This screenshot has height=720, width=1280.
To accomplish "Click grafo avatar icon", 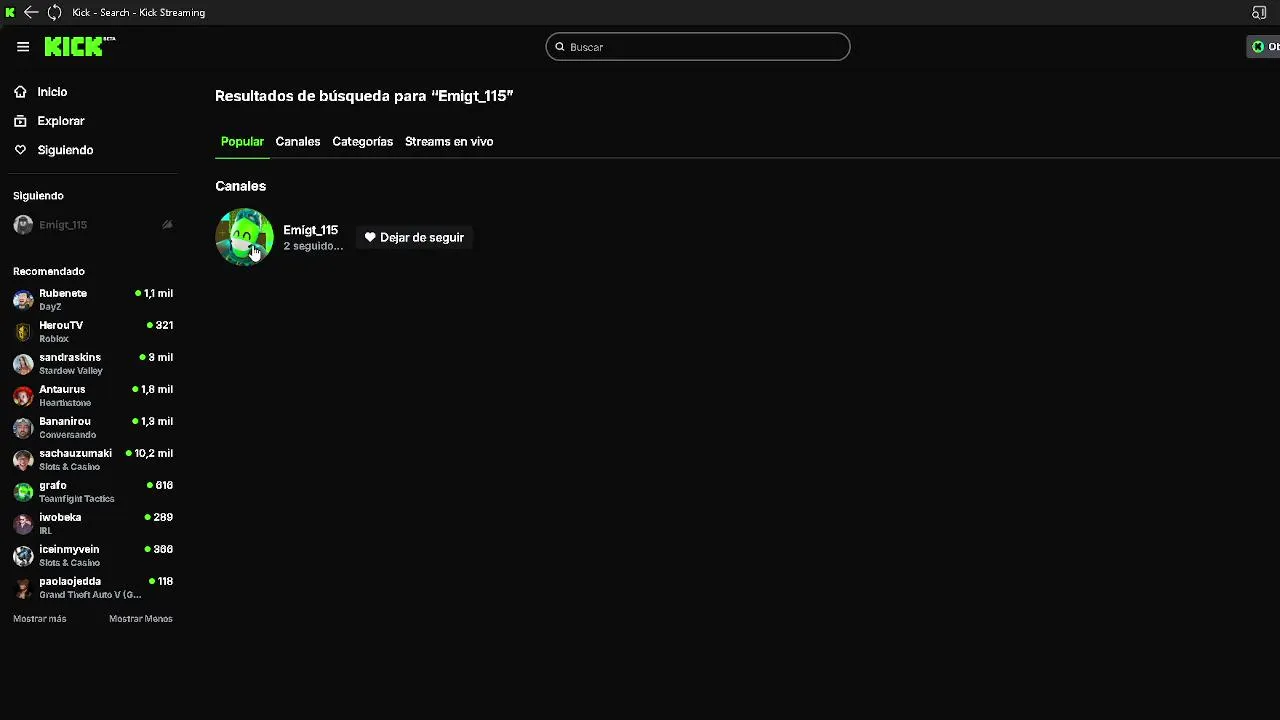I will pyautogui.click(x=23, y=492).
